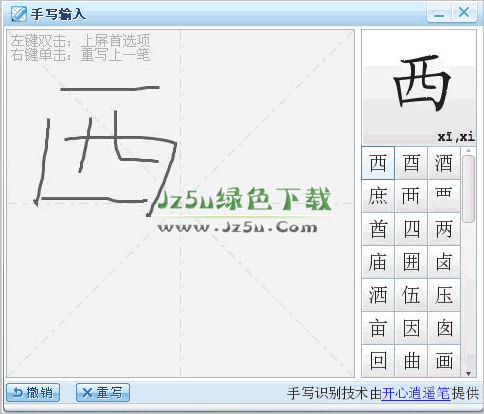Click the candidate list scroll-up arrow
Image resolution: width=484 pixels, height=414 pixels.
click(468, 150)
